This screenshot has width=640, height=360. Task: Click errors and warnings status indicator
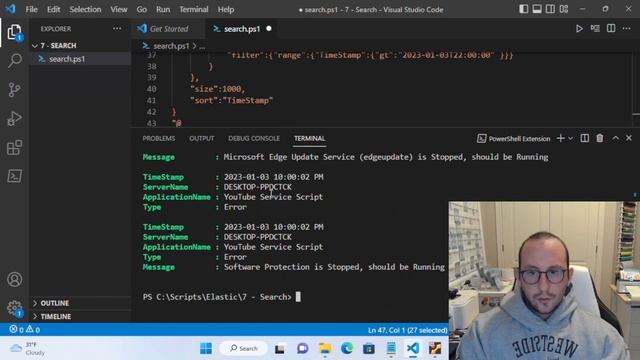(24, 329)
